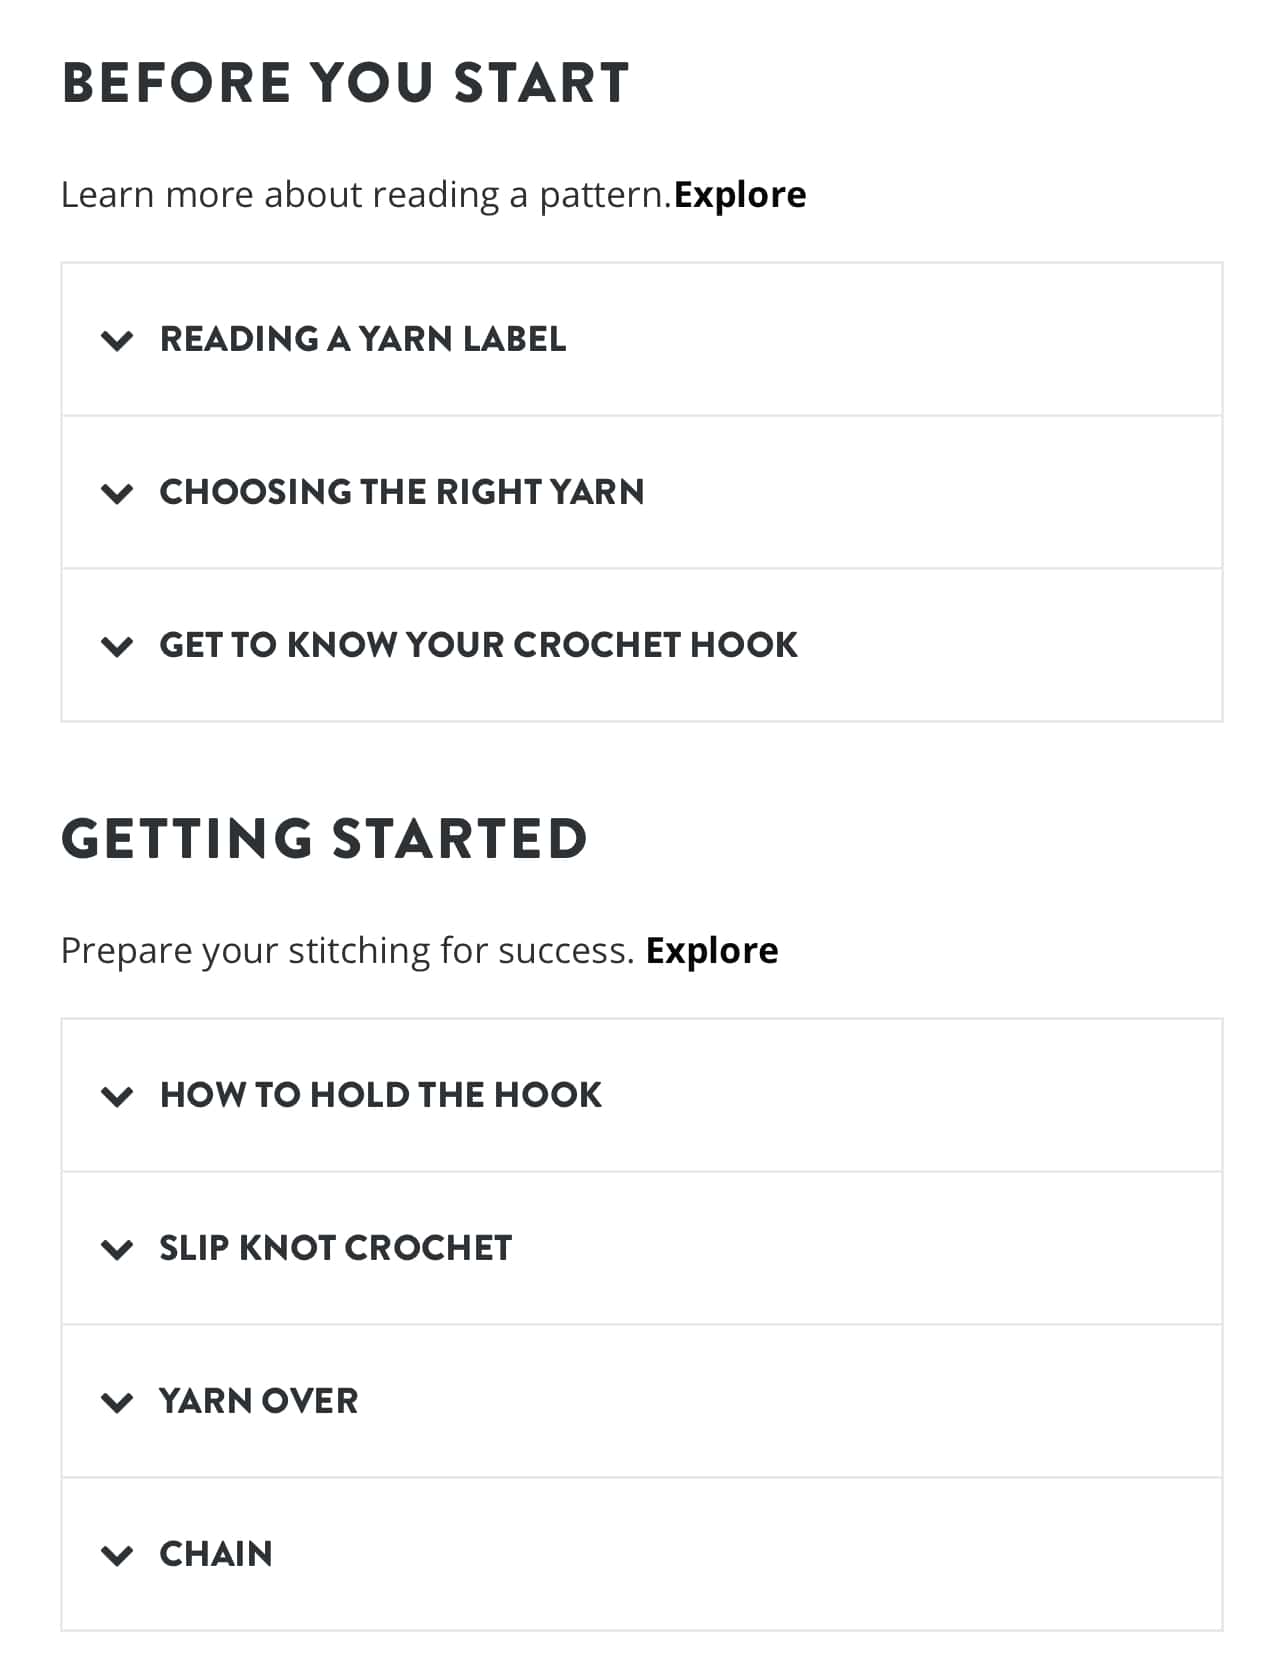
Task: Click the chevron arrow beside Chain
Action: click(117, 1556)
